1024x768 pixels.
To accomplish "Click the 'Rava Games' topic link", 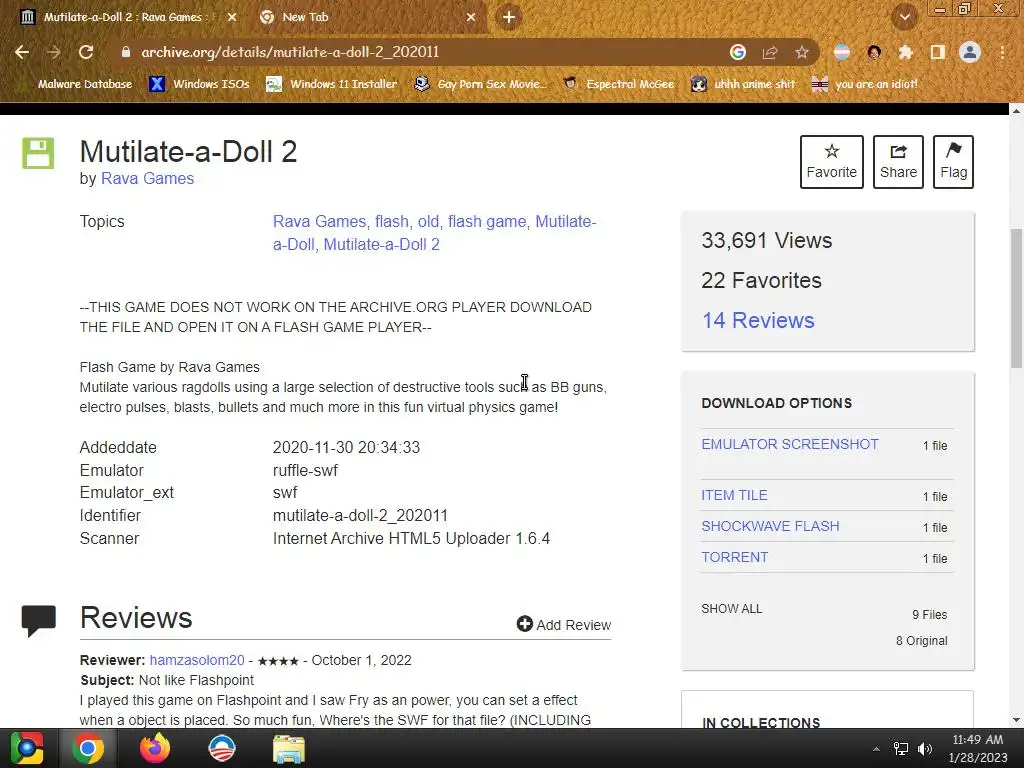I will tap(319, 221).
